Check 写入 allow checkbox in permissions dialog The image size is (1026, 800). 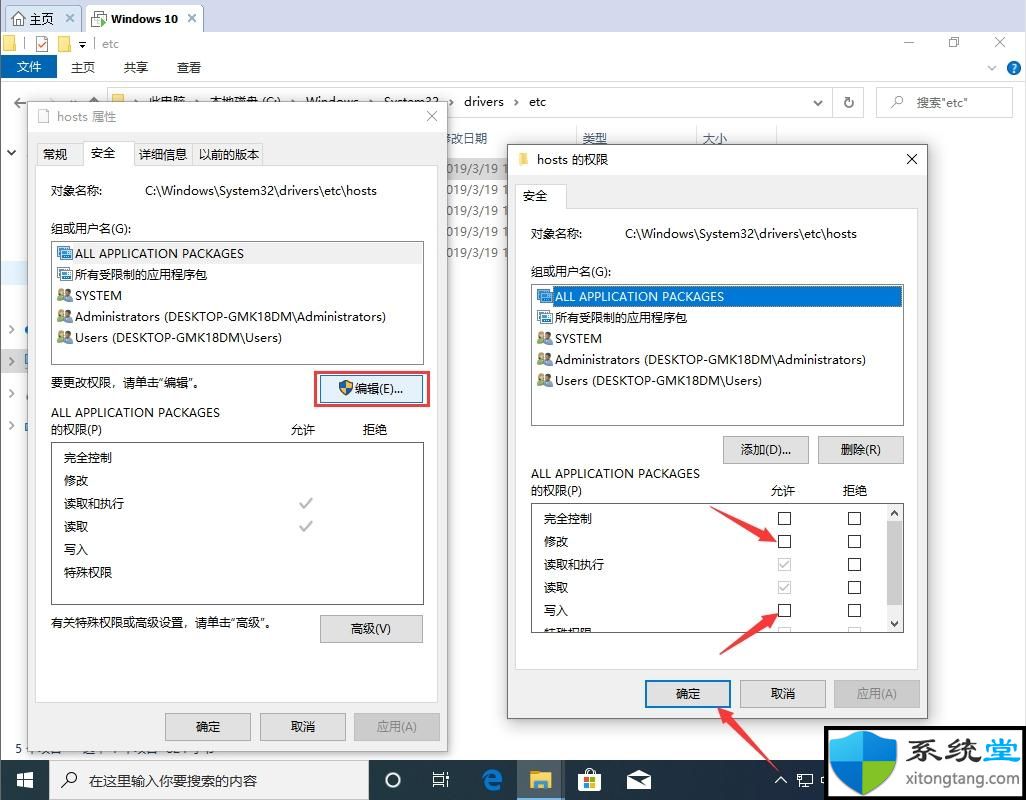click(x=784, y=610)
